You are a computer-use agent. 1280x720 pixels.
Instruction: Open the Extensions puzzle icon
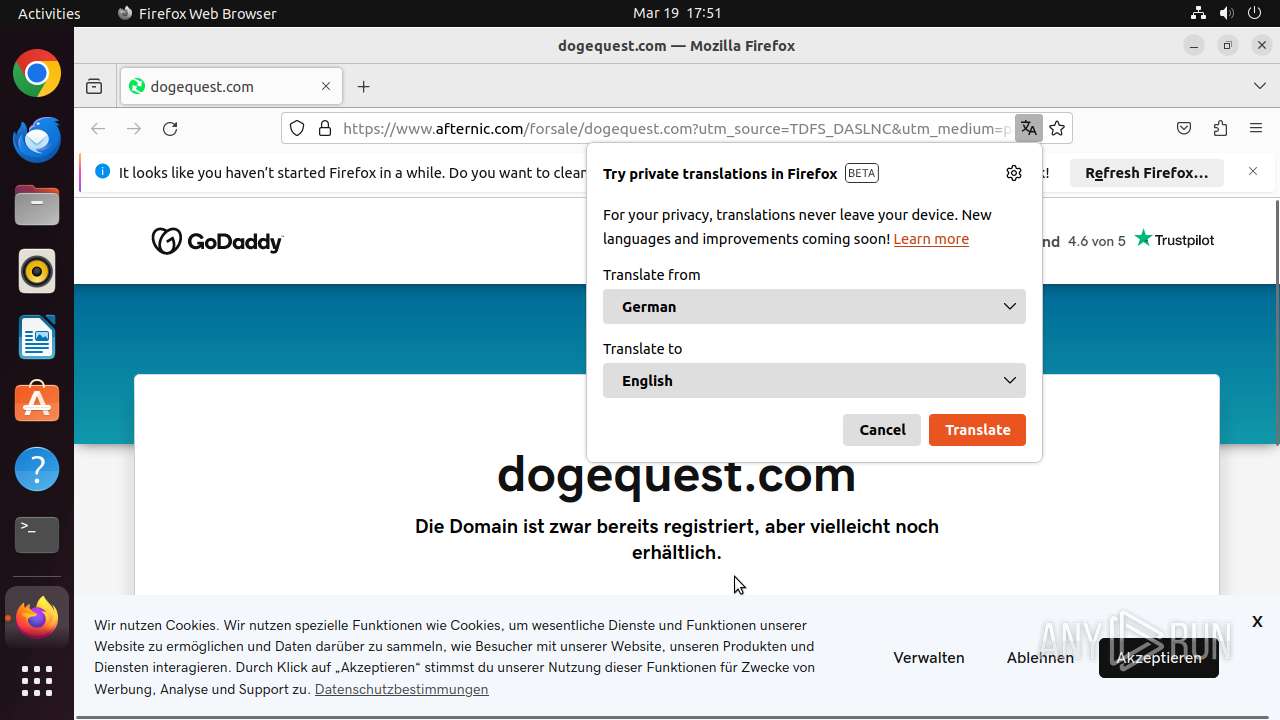tap(1220, 128)
